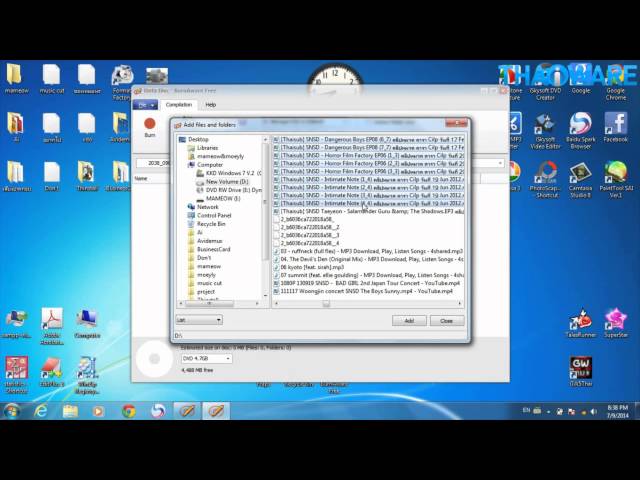The image size is (640, 480).
Task: Open the mameow folder on the desktop
Action: [16, 79]
